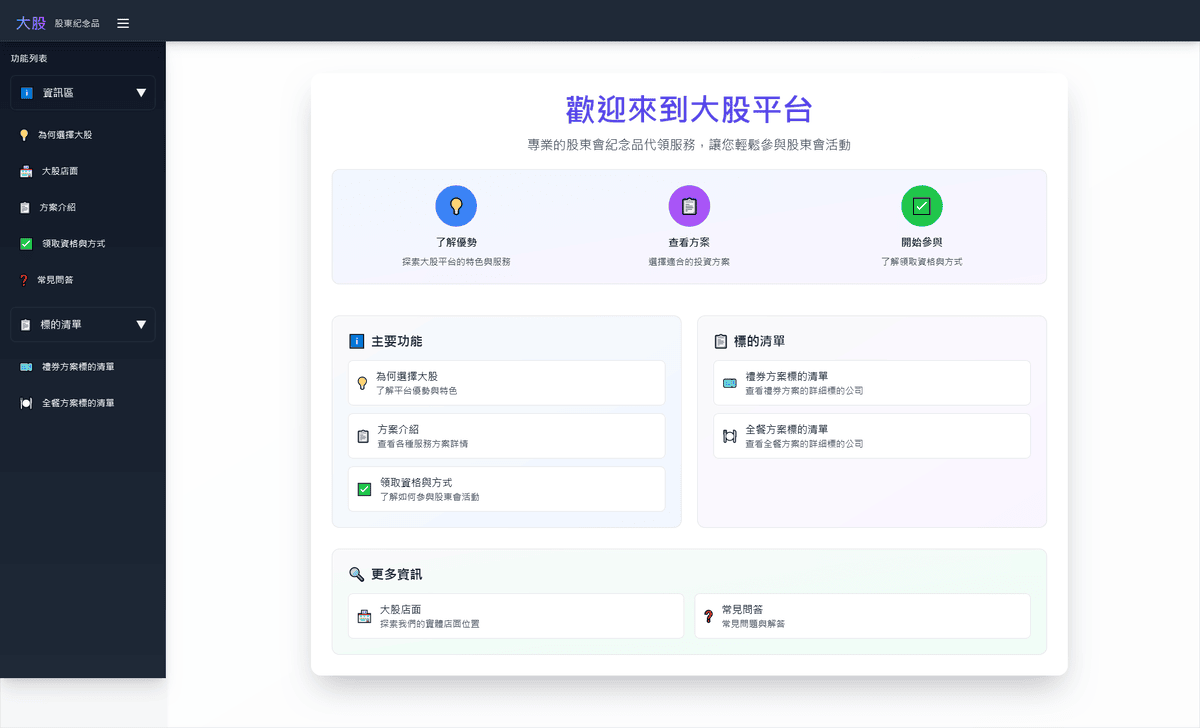Select the lightbulb 為何選擇大股 icon in sidebar

[24, 134]
